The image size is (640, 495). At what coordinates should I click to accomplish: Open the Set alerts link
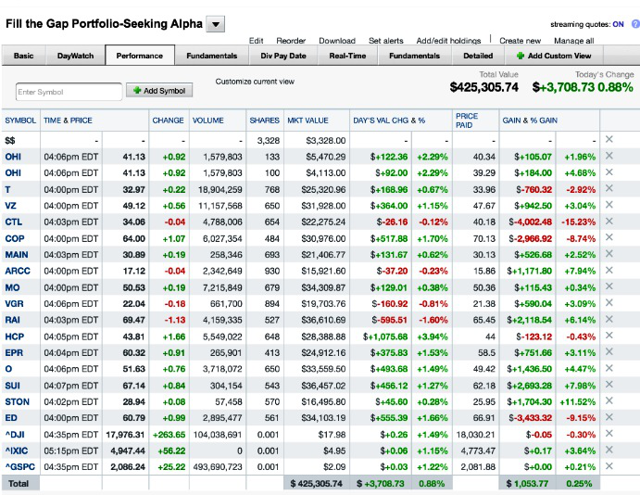click(x=386, y=41)
